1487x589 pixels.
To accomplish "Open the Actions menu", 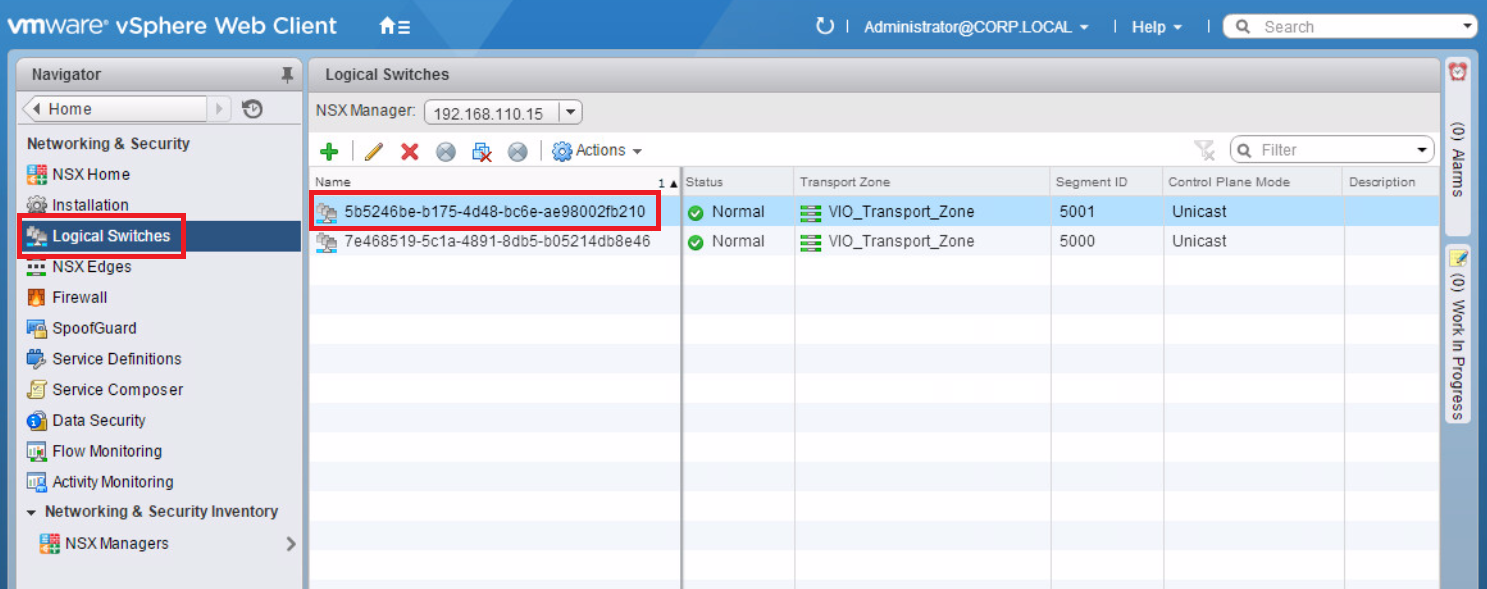I will 608,150.
